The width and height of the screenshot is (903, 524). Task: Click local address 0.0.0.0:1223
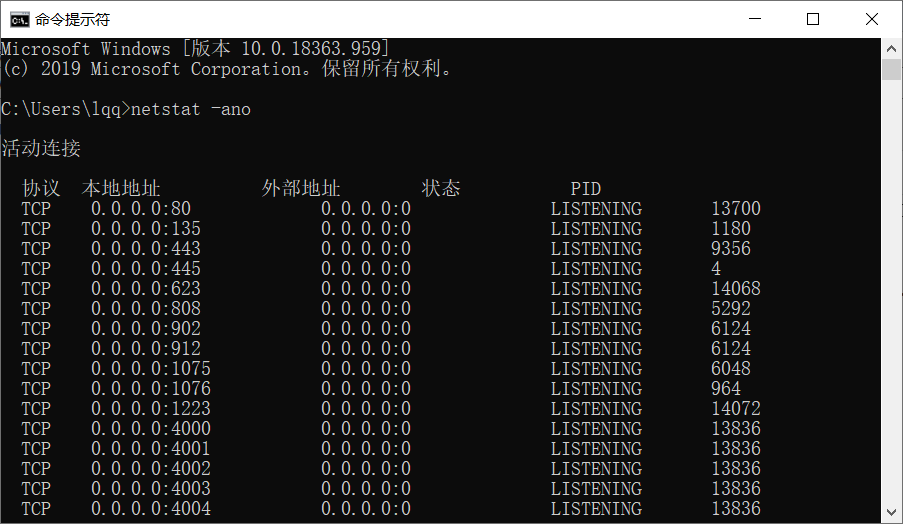[151, 409]
